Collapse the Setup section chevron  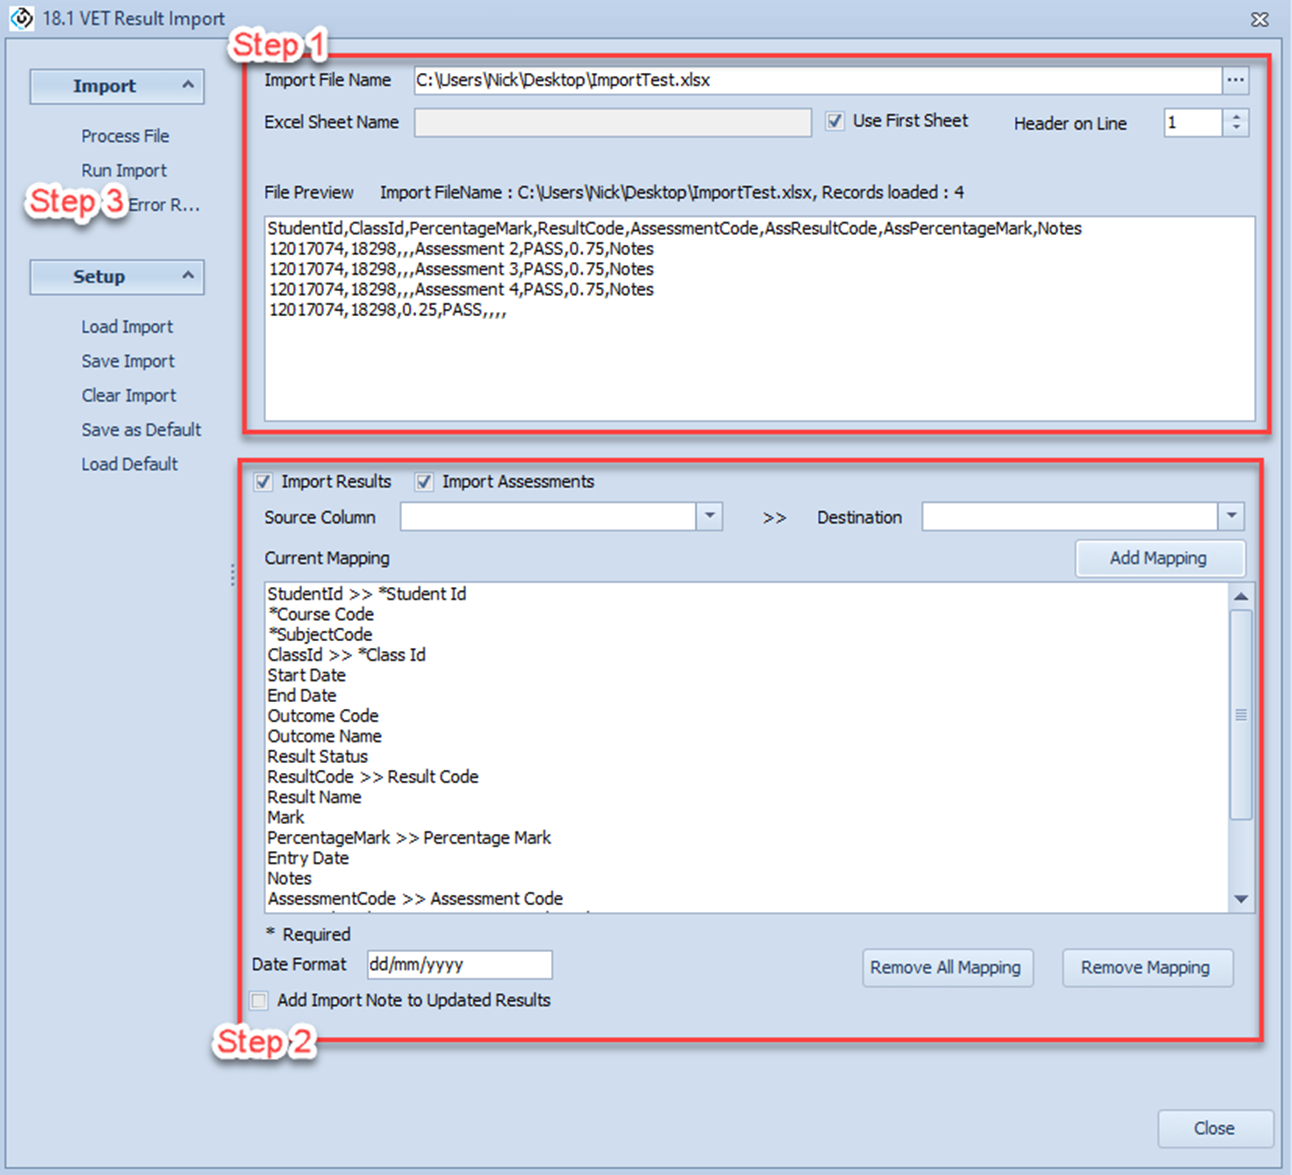point(188,276)
